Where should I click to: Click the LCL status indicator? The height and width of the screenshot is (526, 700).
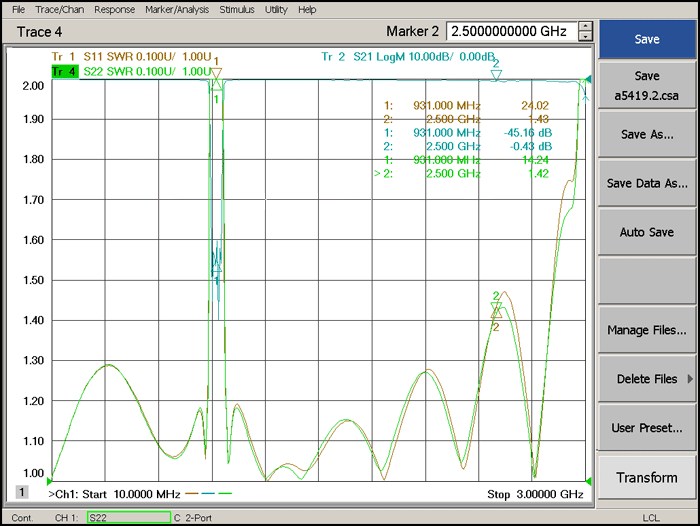tap(651, 518)
